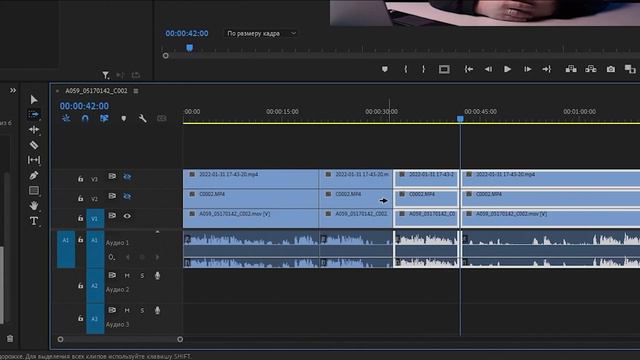640x360 pixels.
Task: Click the timeline playhead marker
Action: pyautogui.click(x=460, y=118)
